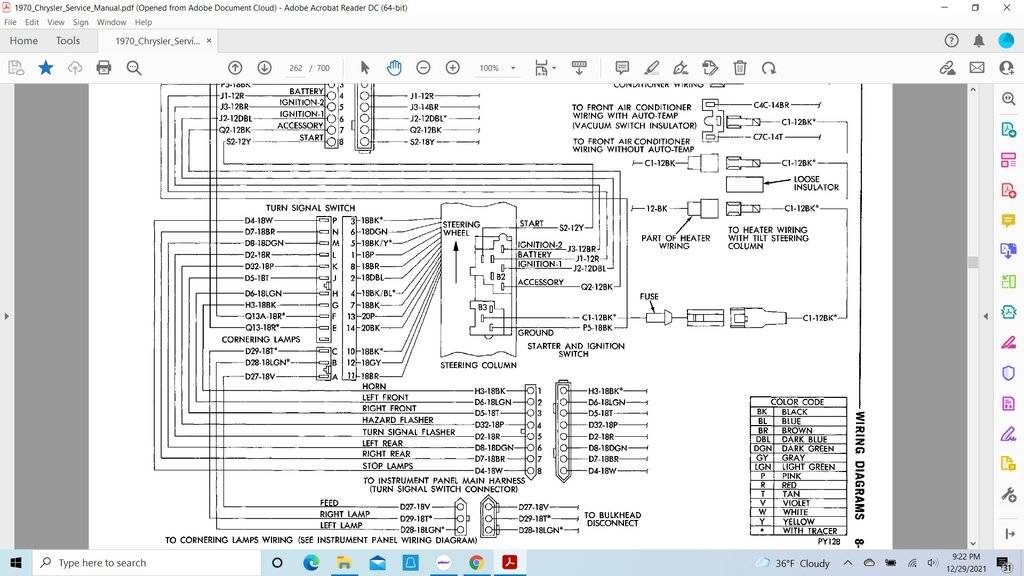Select the highlight text tool

652,68
